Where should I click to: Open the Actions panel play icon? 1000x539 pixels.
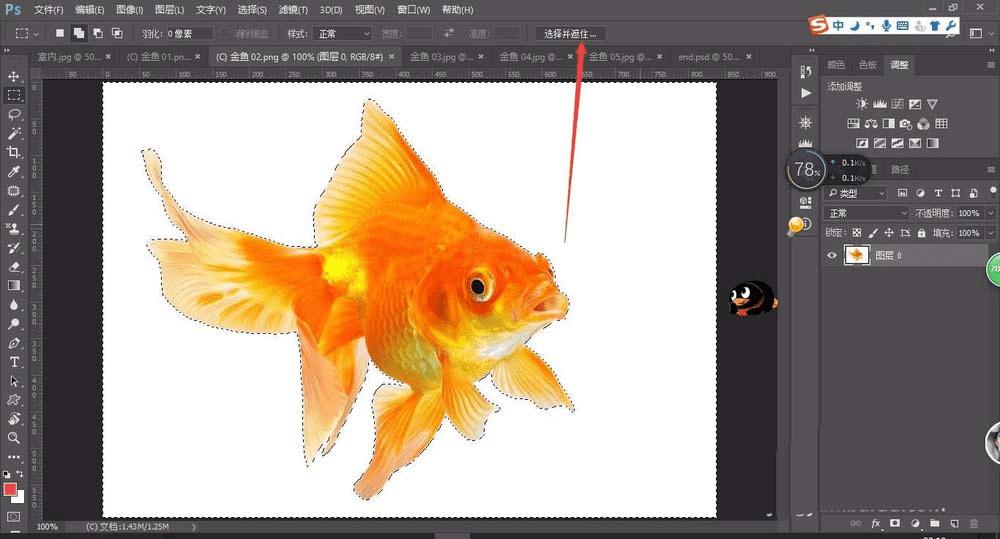pyautogui.click(x=806, y=93)
